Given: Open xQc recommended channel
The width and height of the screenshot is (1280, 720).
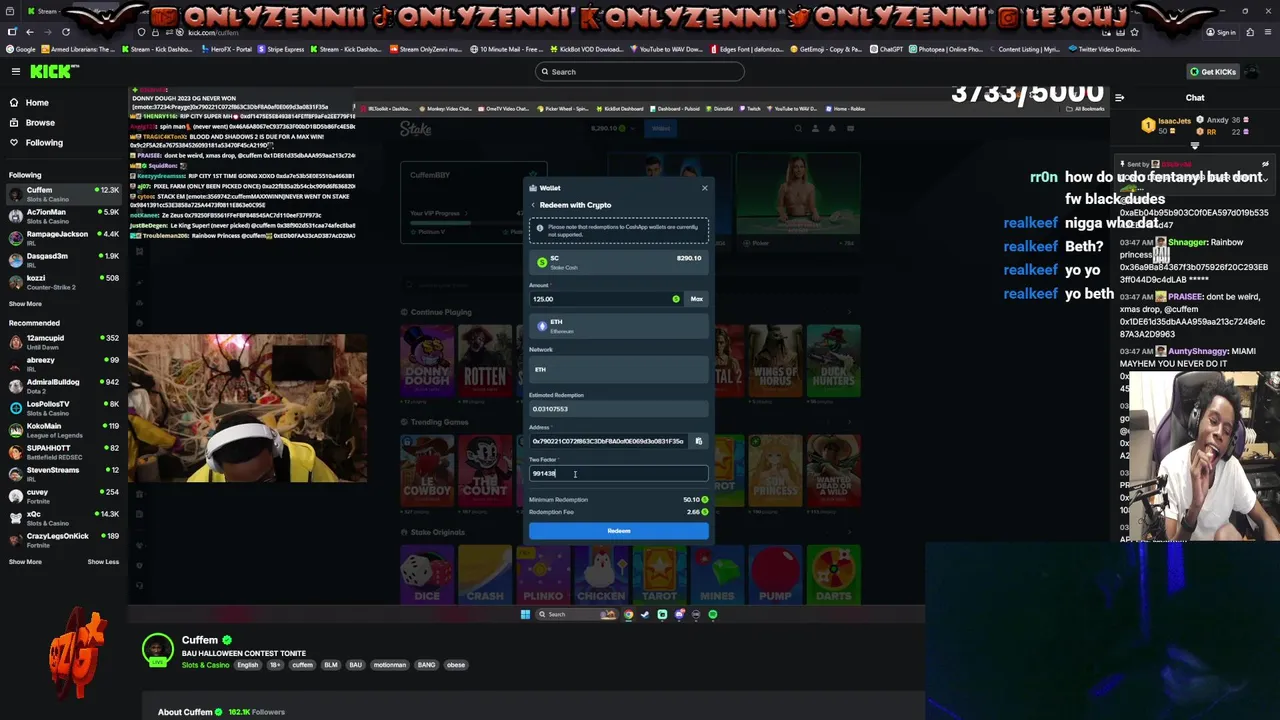Looking at the screenshot, I should (64, 517).
